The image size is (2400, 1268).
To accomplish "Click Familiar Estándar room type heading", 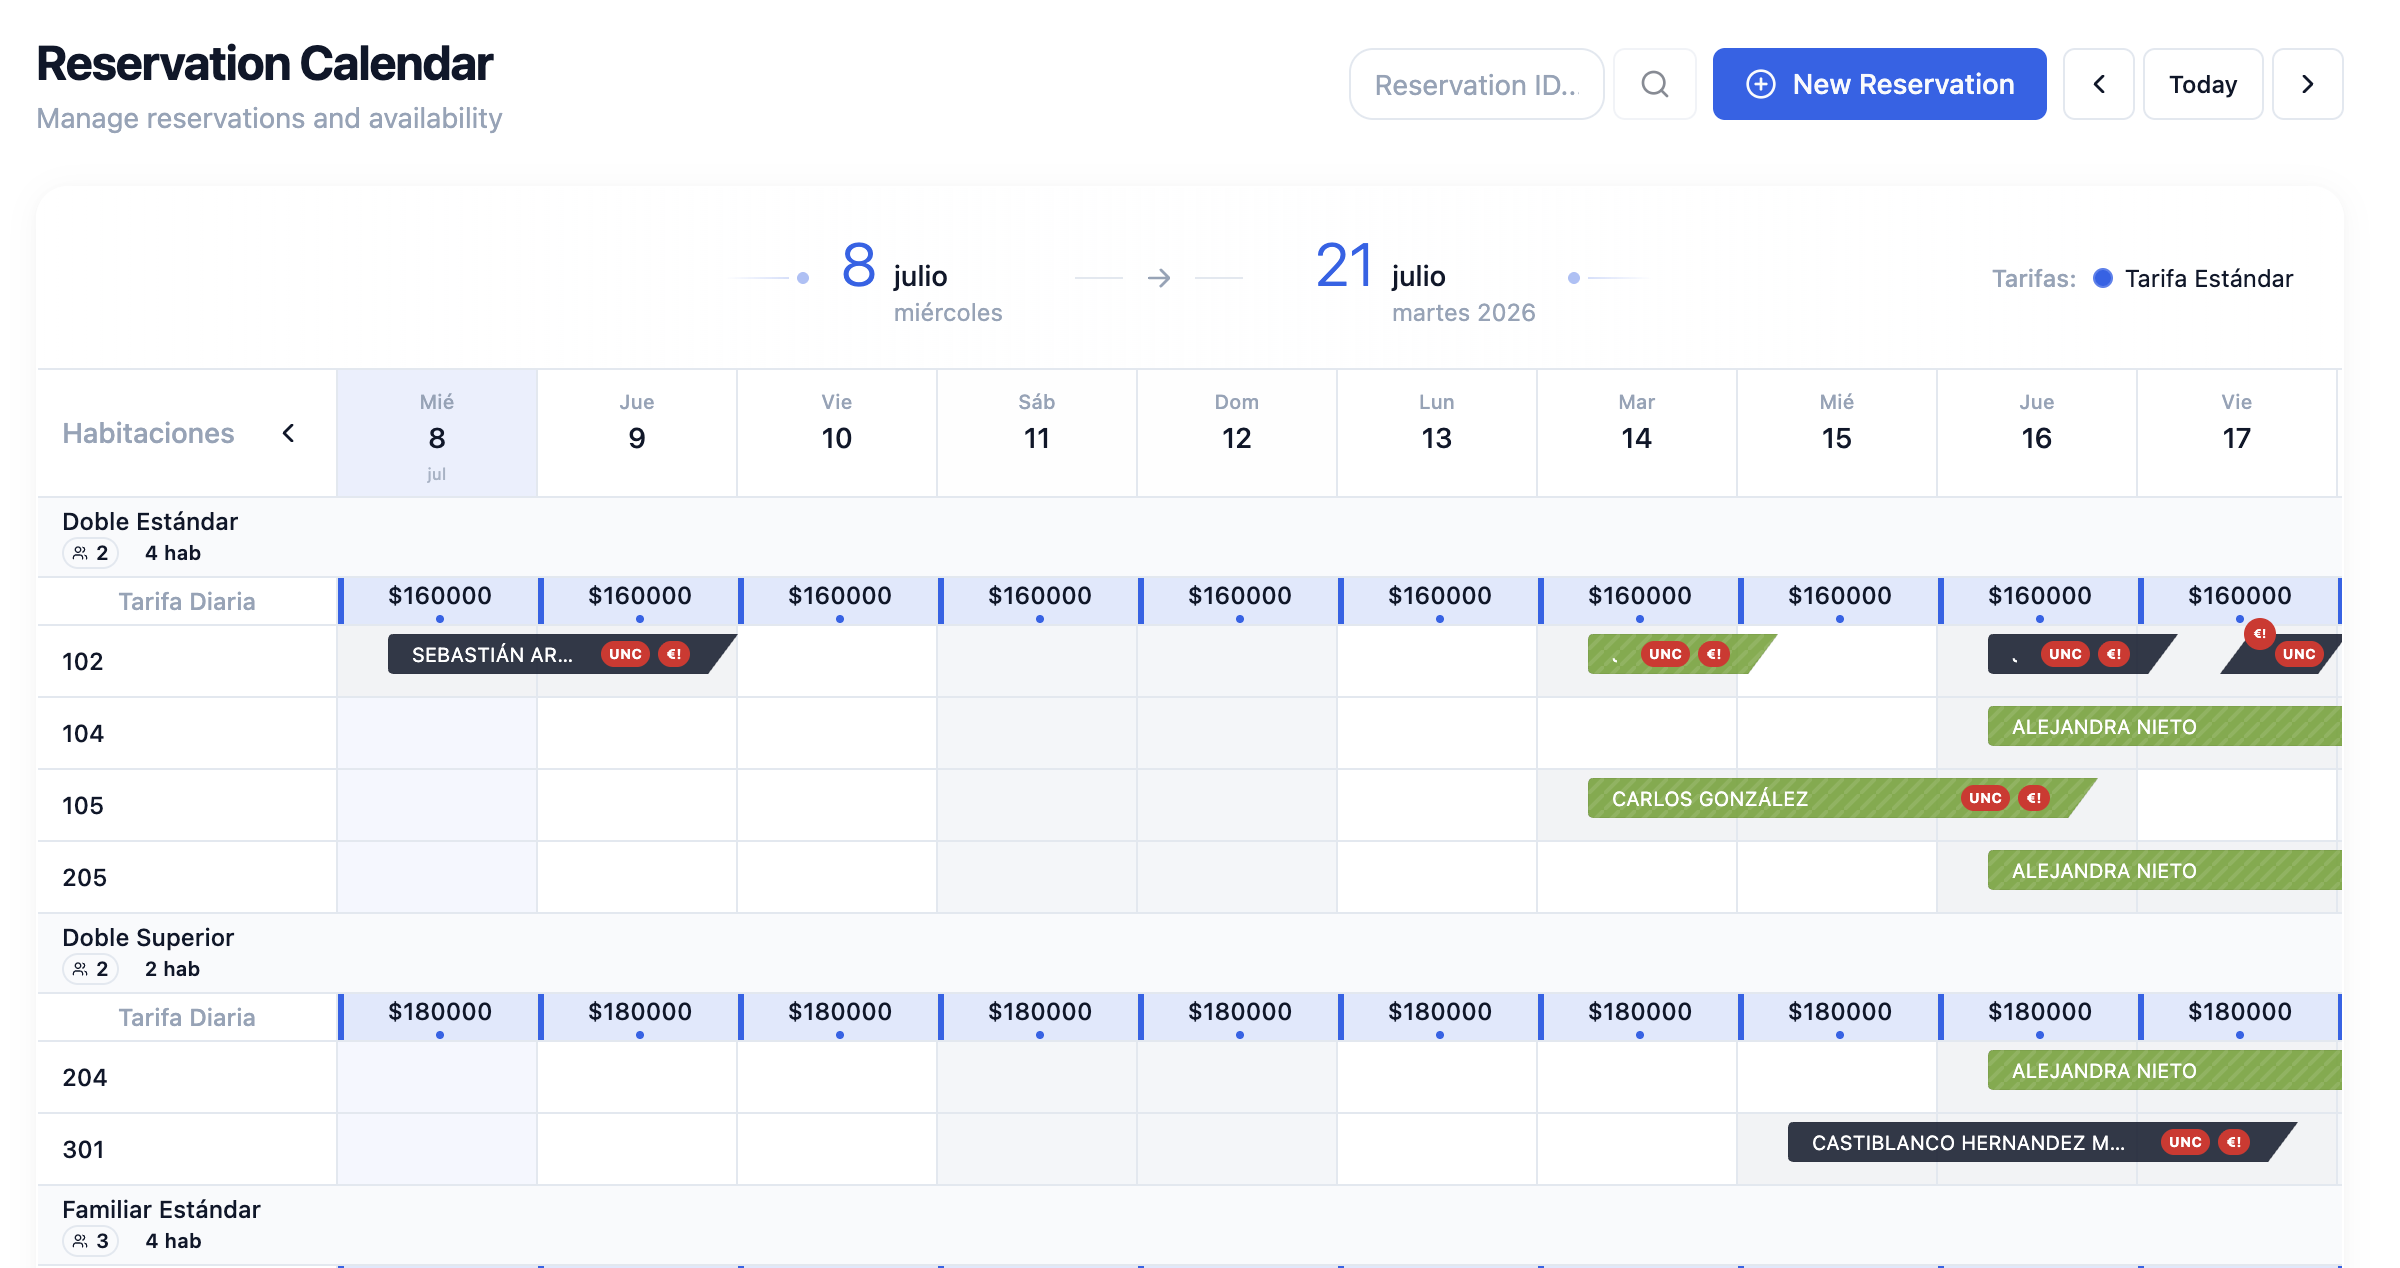I will click(161, 1209).
